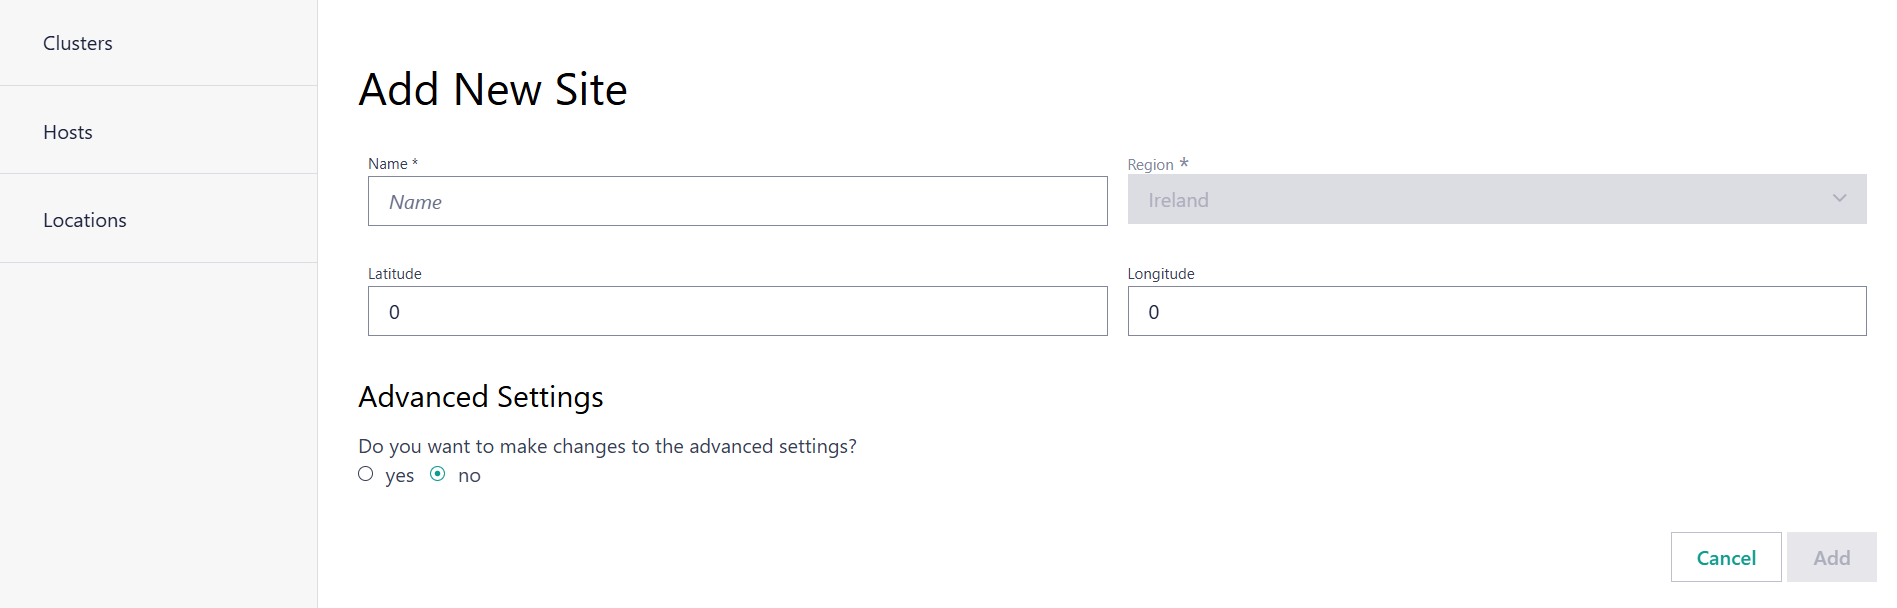This screenshot has height=608, width=1897.
Task: Select the Latitude value field
Action: tap(737, 311)
